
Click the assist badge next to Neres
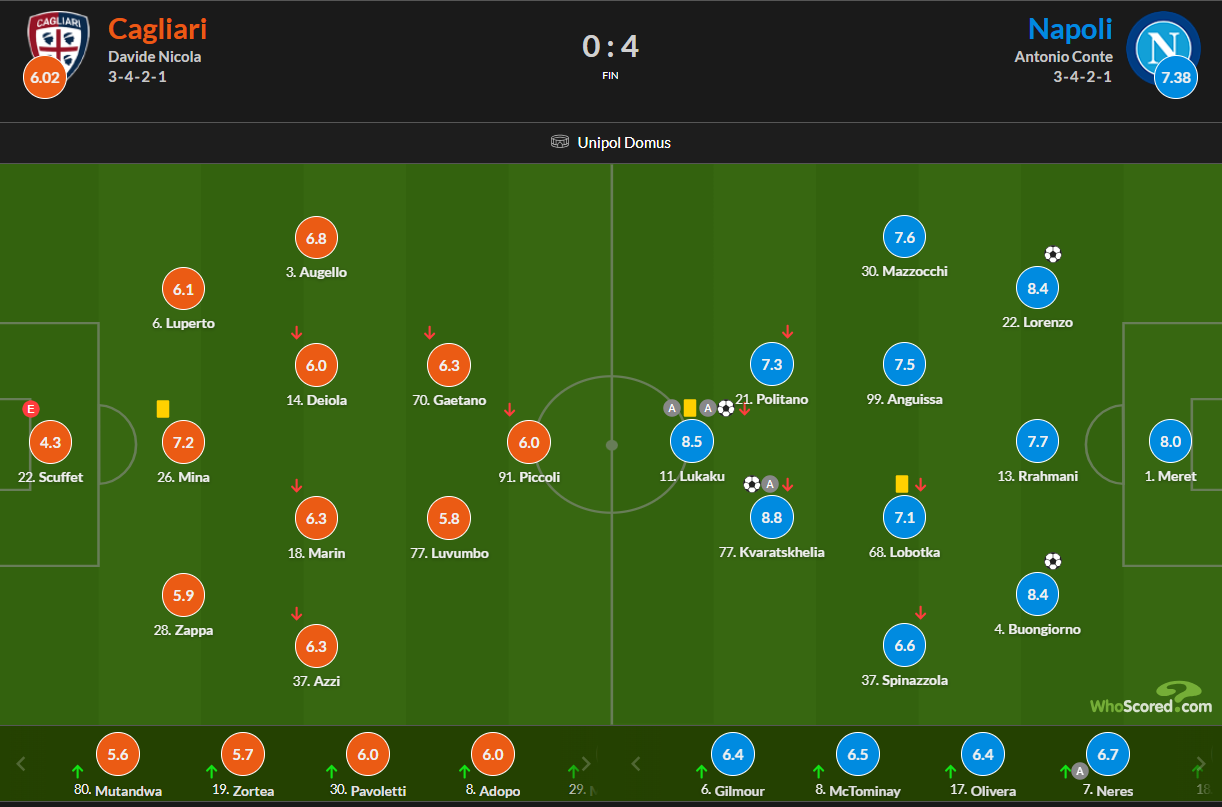point(1080,771)
